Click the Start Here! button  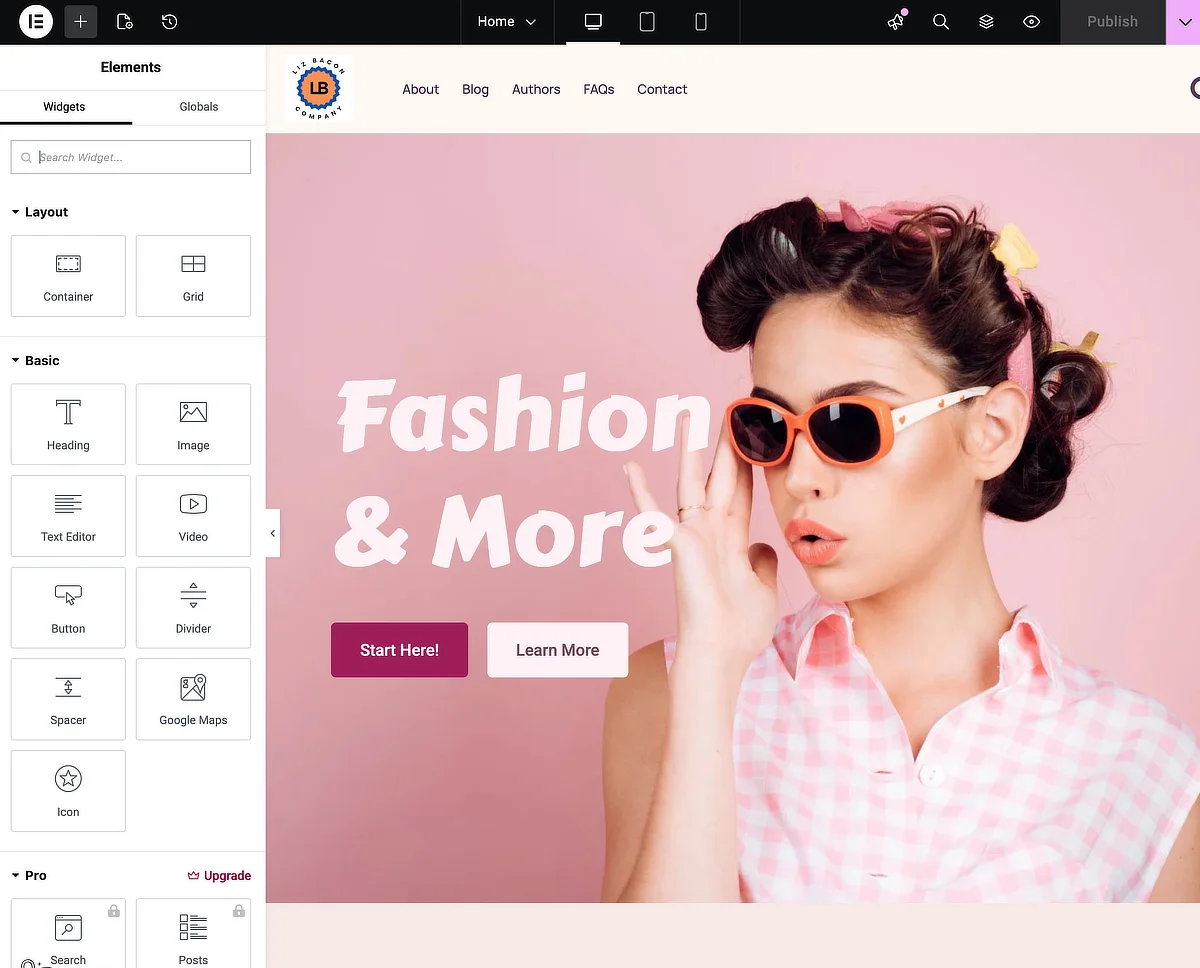point(399,650)
